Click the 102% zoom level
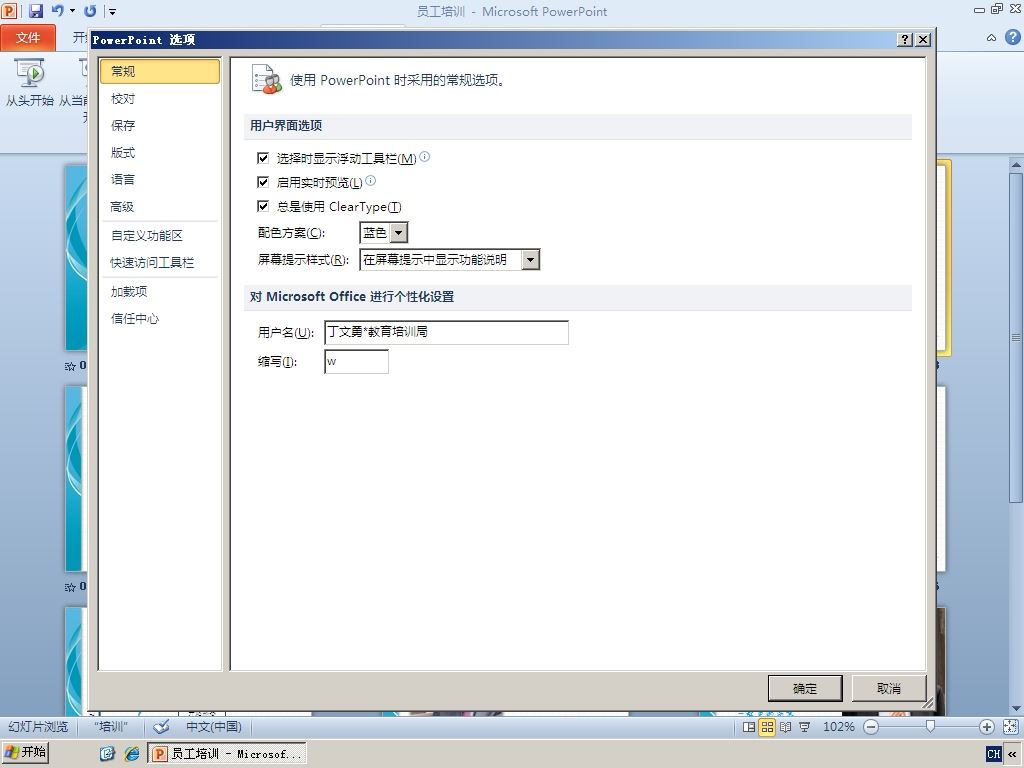 tap(839, 727)
